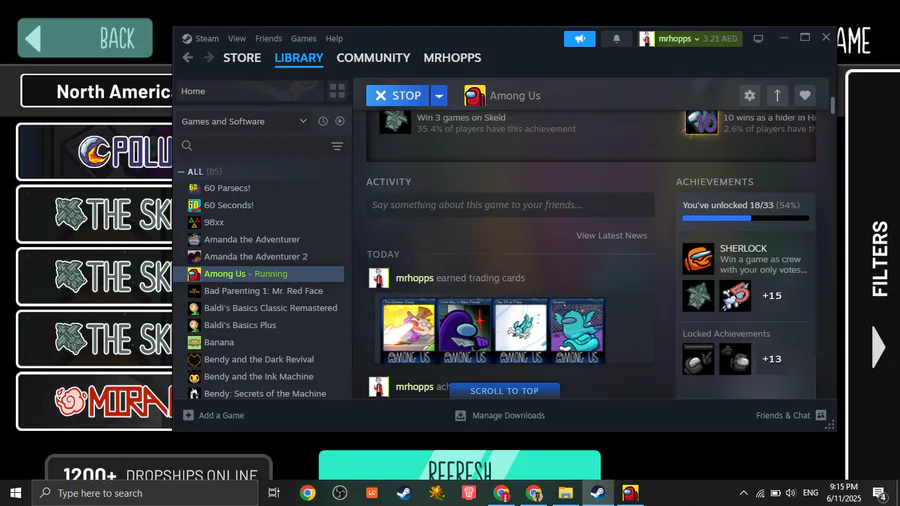Open Task View in Windows taskbar
This screenshot has height=506, width=900.
pos(274,493)
